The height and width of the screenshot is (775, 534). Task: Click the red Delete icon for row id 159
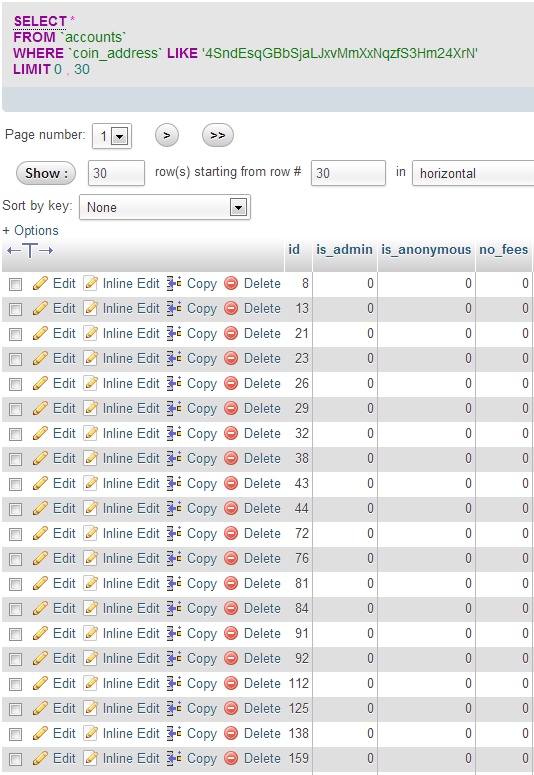231,758
